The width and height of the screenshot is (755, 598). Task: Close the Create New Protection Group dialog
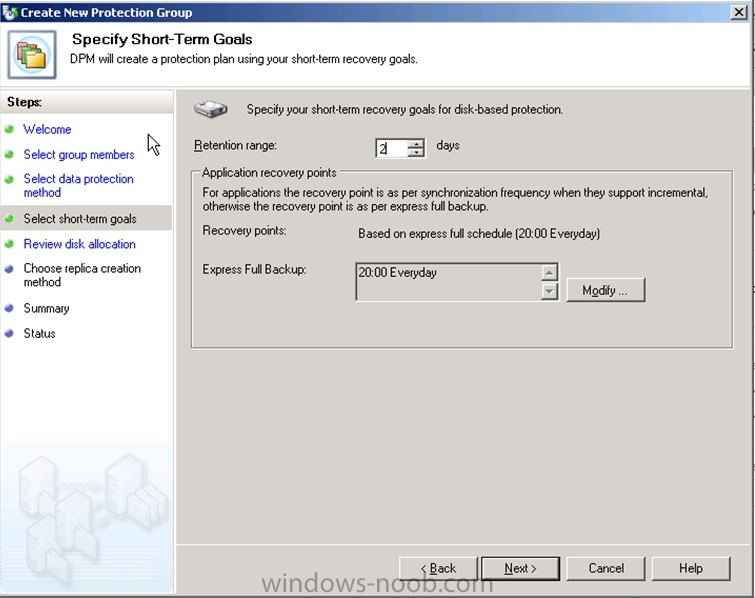coord(739,12)
